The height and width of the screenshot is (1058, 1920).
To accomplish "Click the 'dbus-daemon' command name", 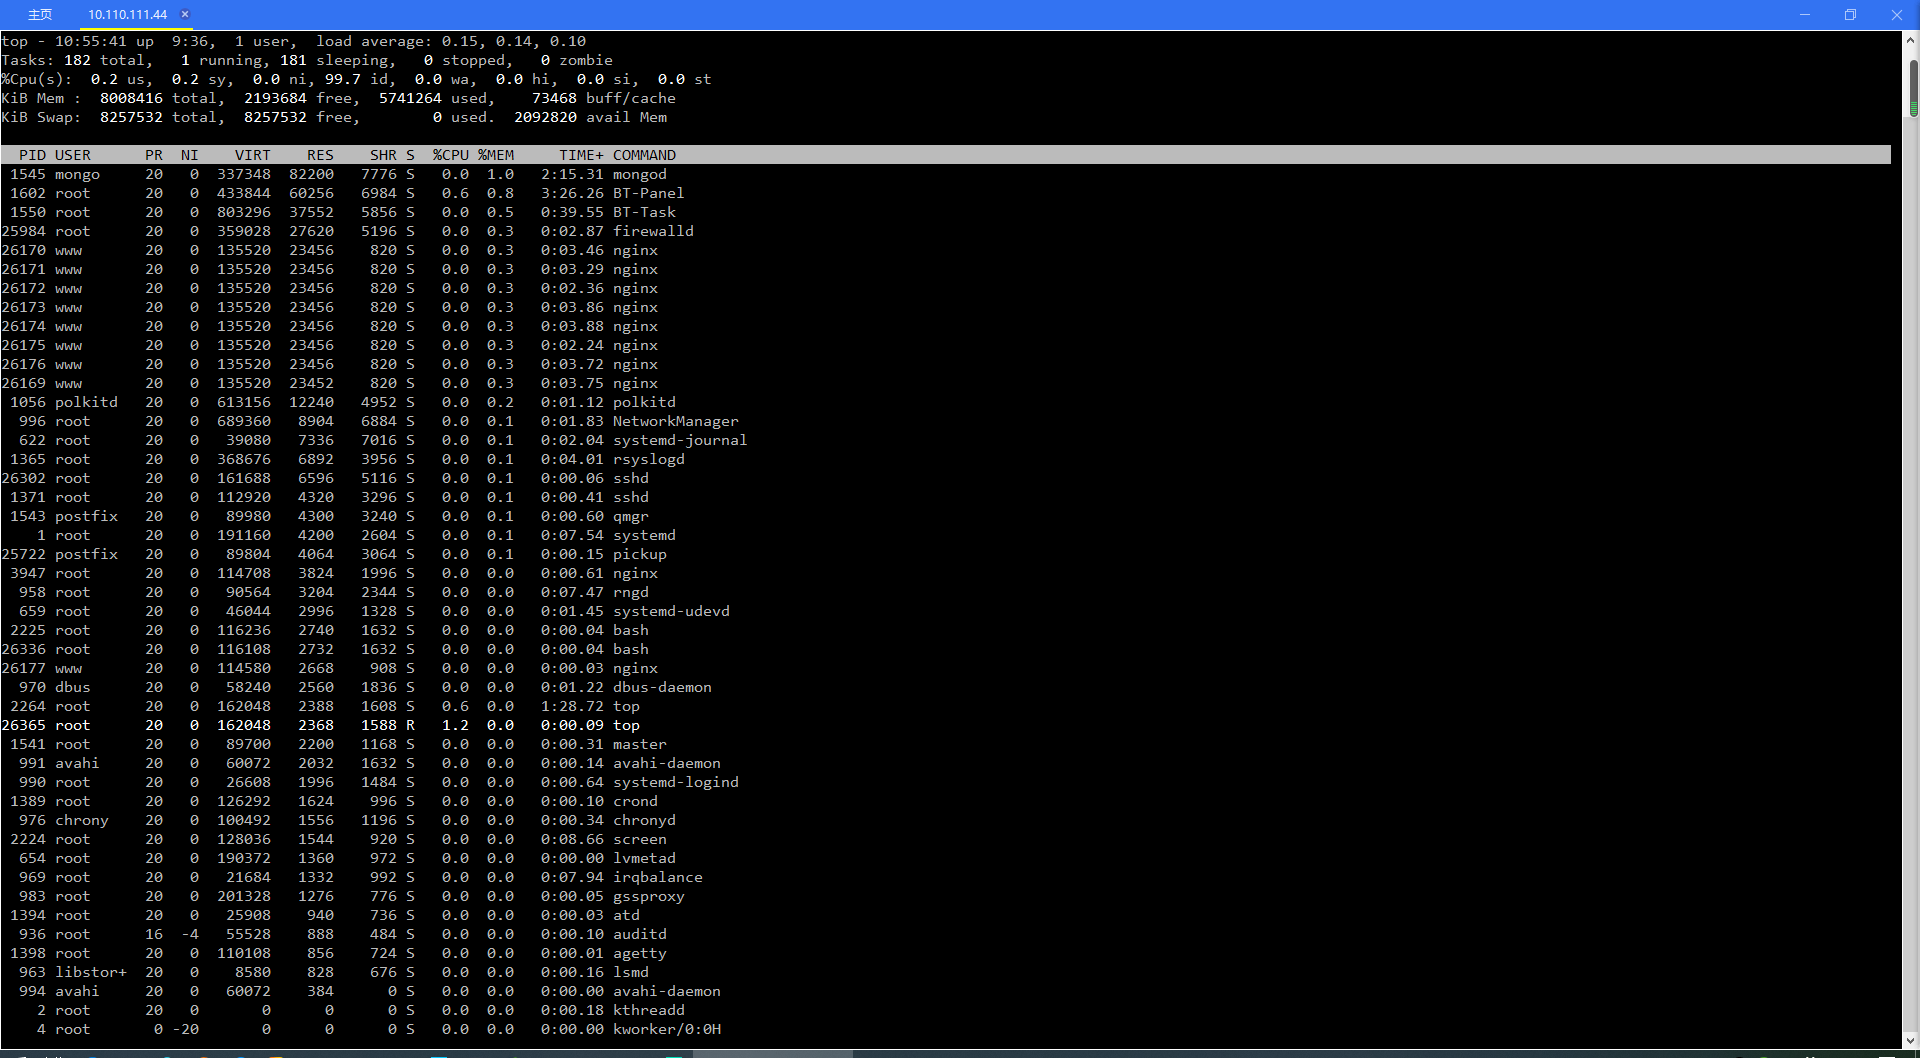I will click(662, 687).
